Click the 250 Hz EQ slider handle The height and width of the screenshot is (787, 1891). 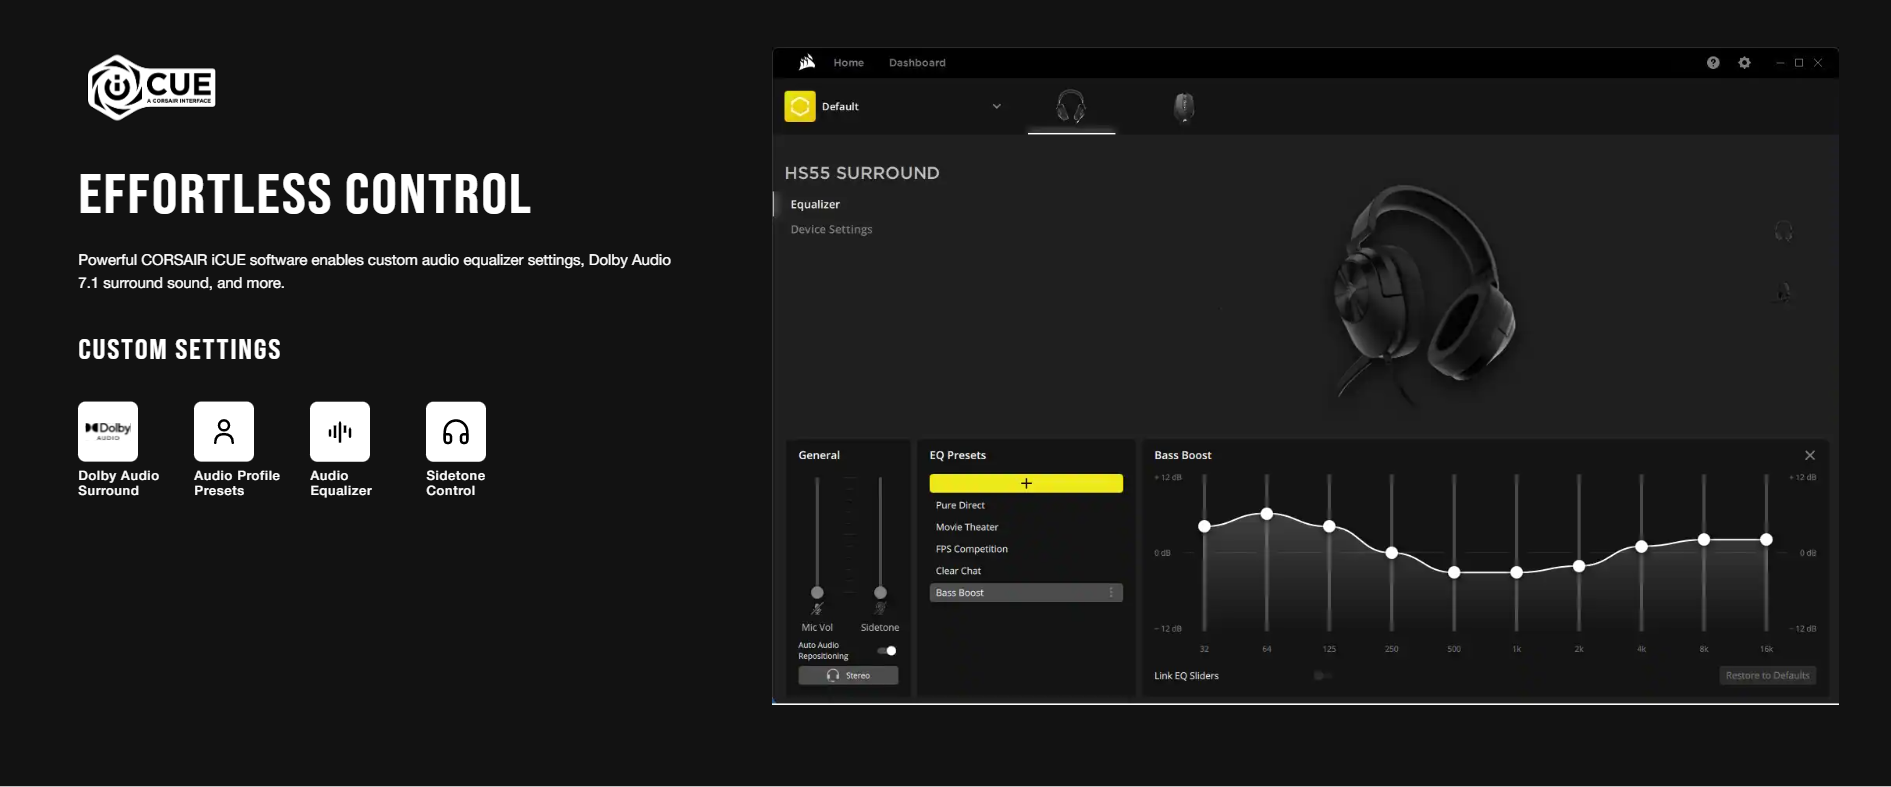point(1392,552)
